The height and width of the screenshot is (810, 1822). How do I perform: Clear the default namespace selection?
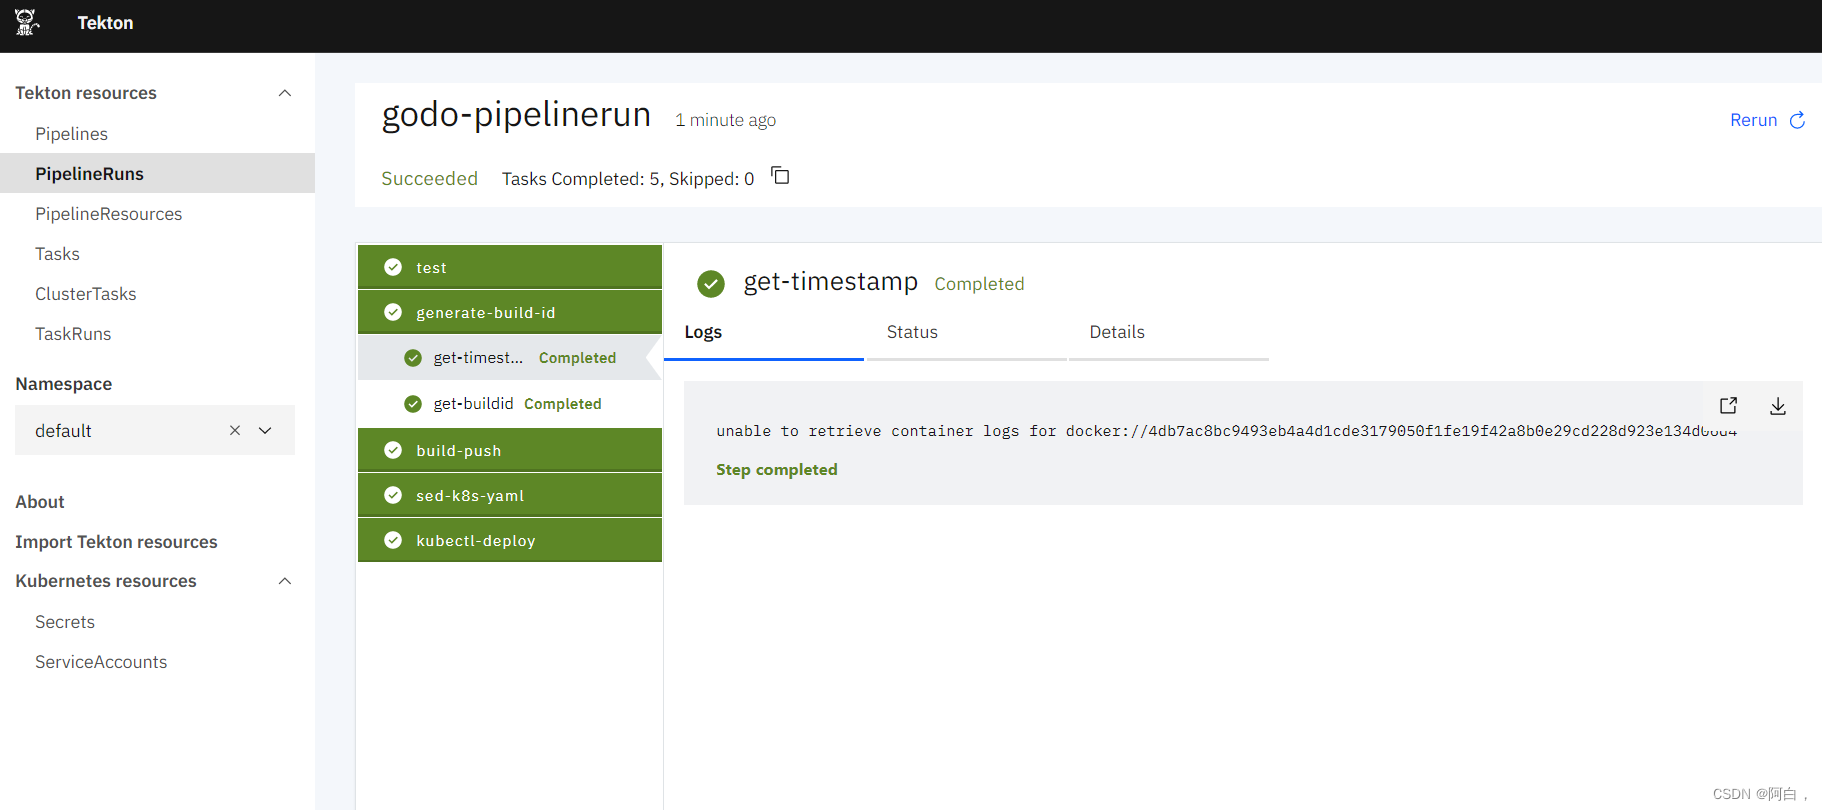coord(235,430)
